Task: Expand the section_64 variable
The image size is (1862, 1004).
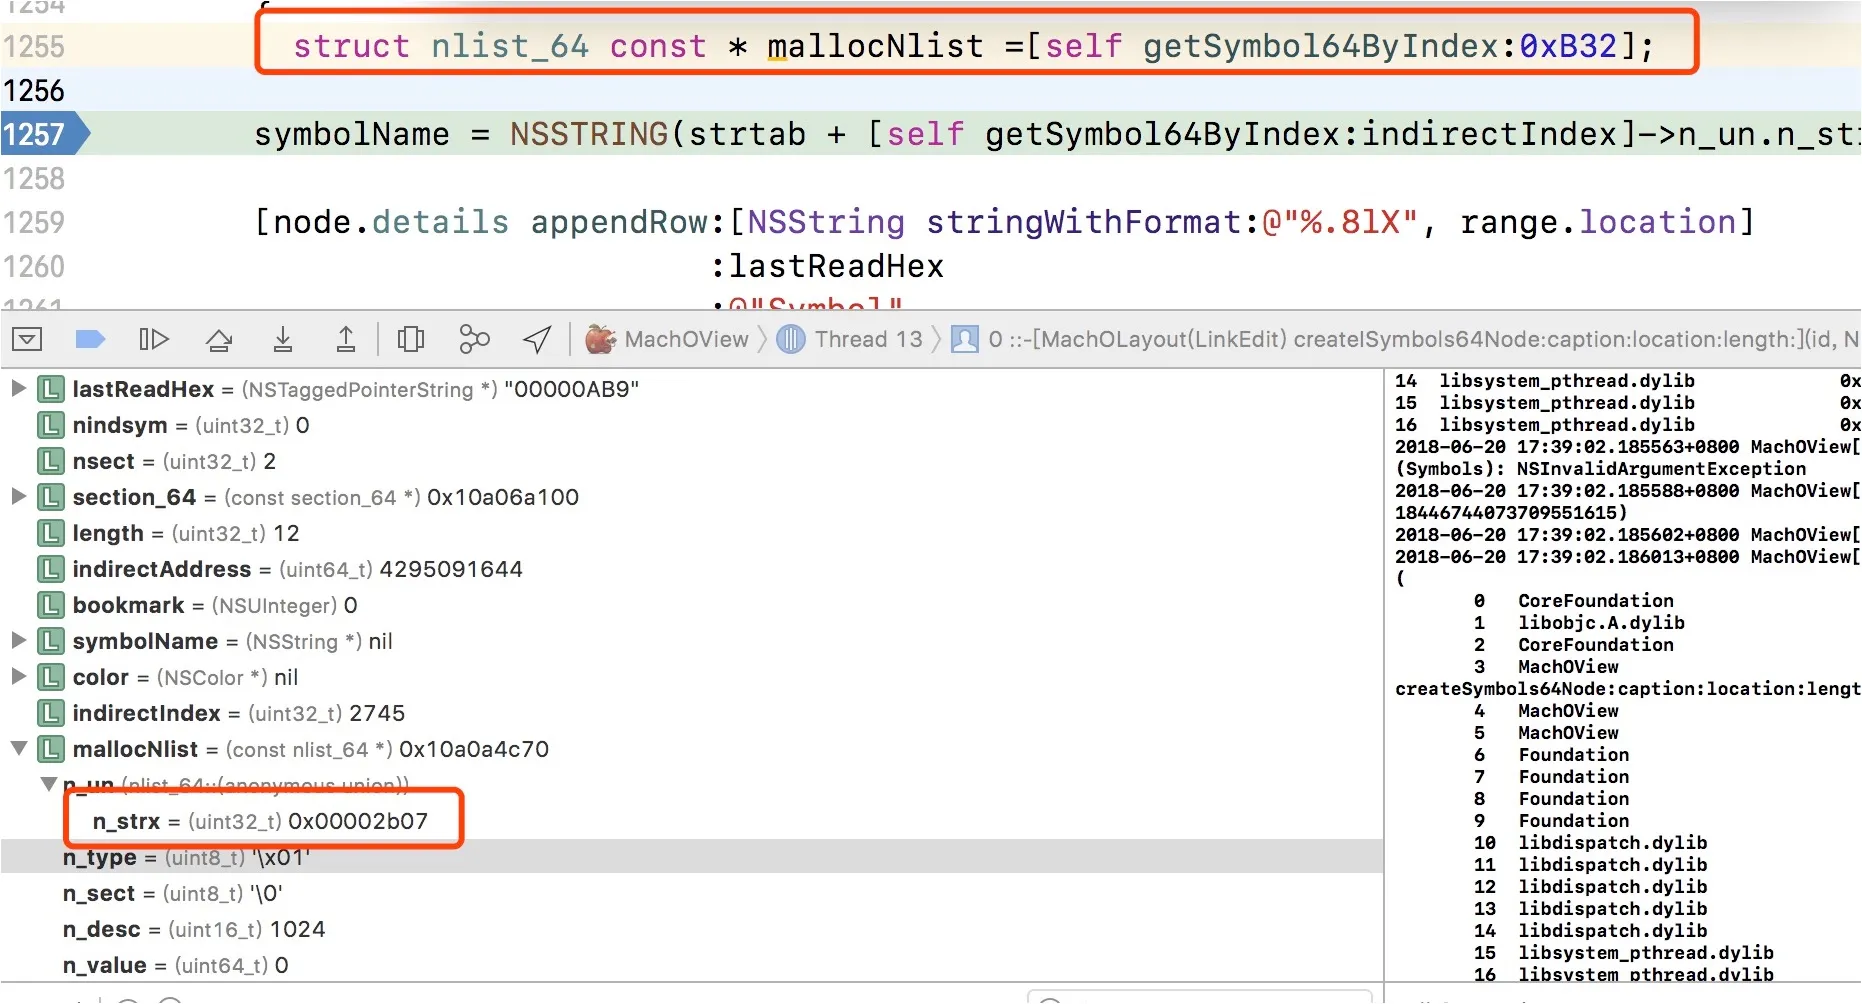Action: (x=18, y=496)
